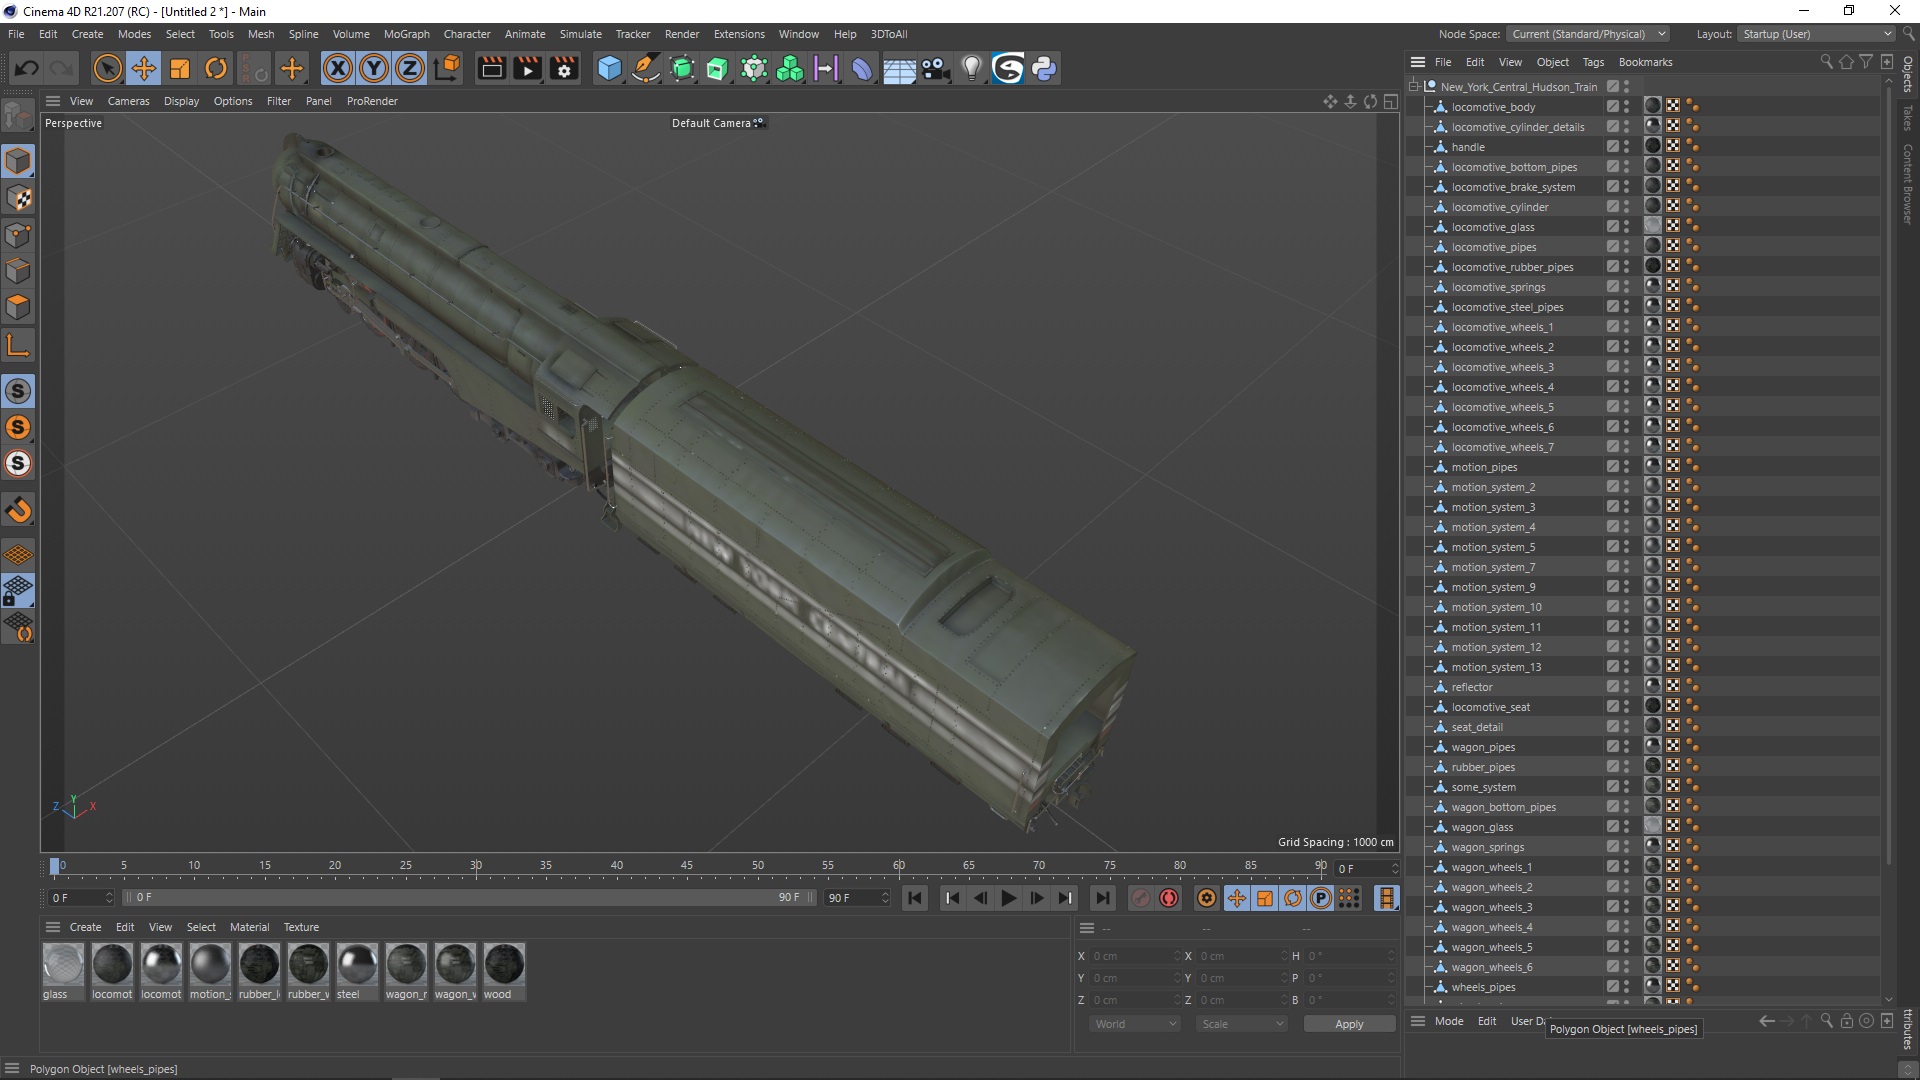This screenshot has width=1920, height=1080.
Task: Toggle handle object visibility dots
Action: tap(1626, 147)
